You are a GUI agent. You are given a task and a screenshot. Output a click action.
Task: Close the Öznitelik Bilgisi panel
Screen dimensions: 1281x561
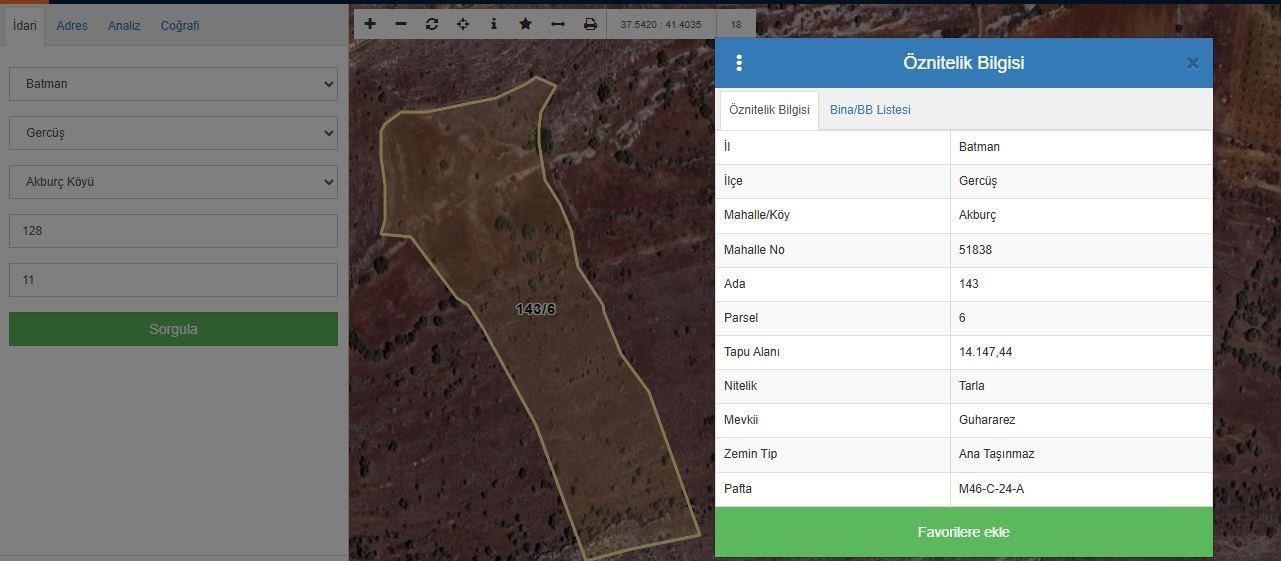click(x=1192, y=63)
